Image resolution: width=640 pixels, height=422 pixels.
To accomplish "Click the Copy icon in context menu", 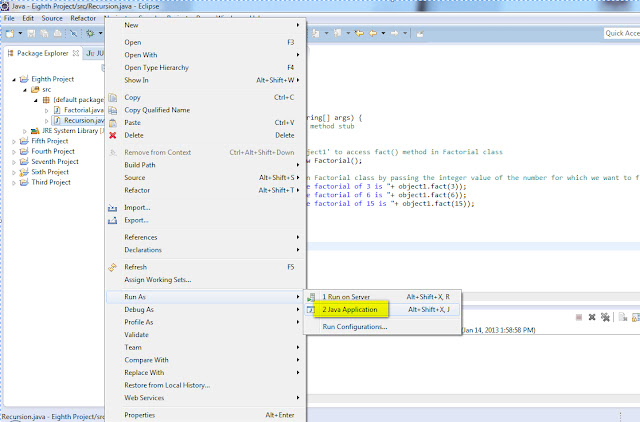I will click(x=113, y=98).
